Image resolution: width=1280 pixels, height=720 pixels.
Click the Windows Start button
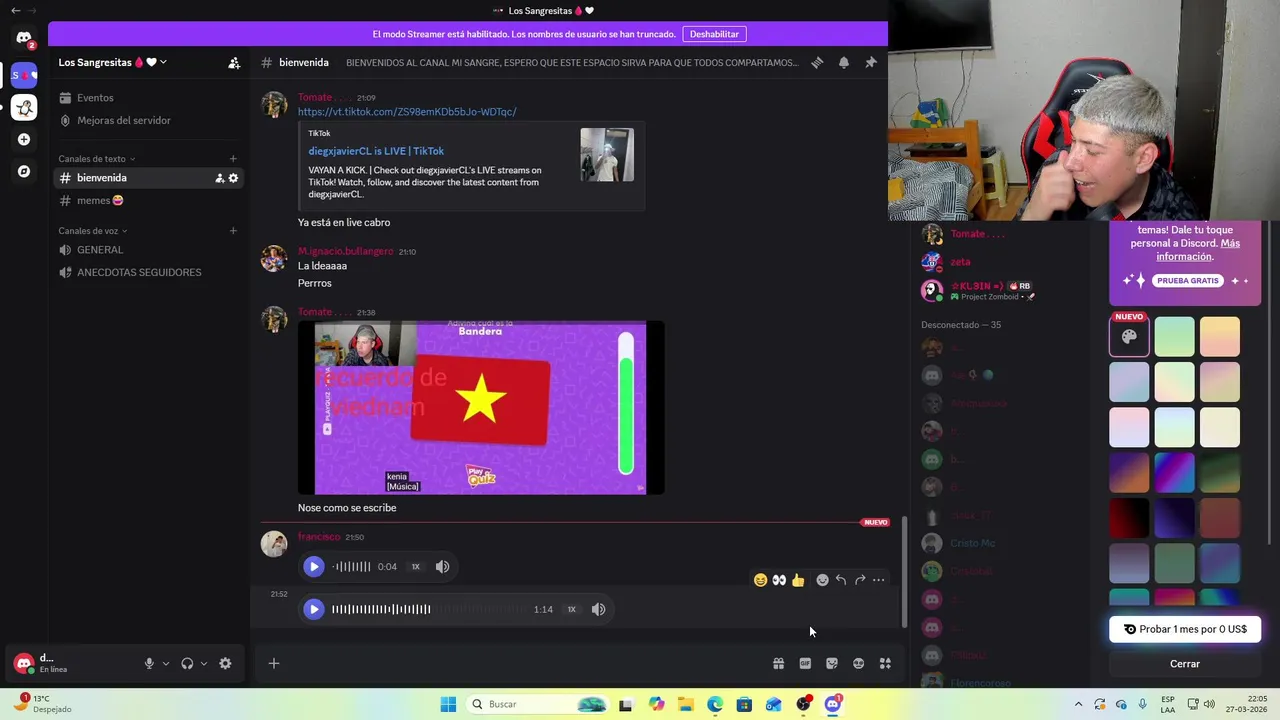(448, 704)
